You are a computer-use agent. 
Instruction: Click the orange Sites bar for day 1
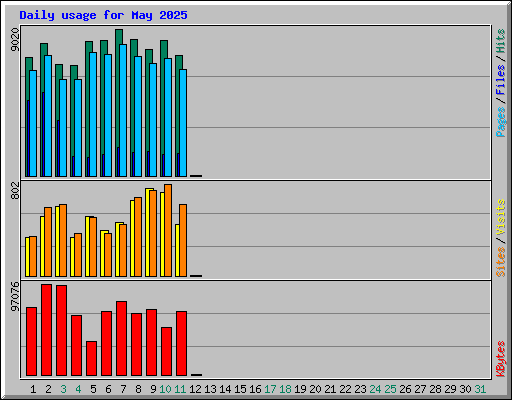click(x=33, y=256)
